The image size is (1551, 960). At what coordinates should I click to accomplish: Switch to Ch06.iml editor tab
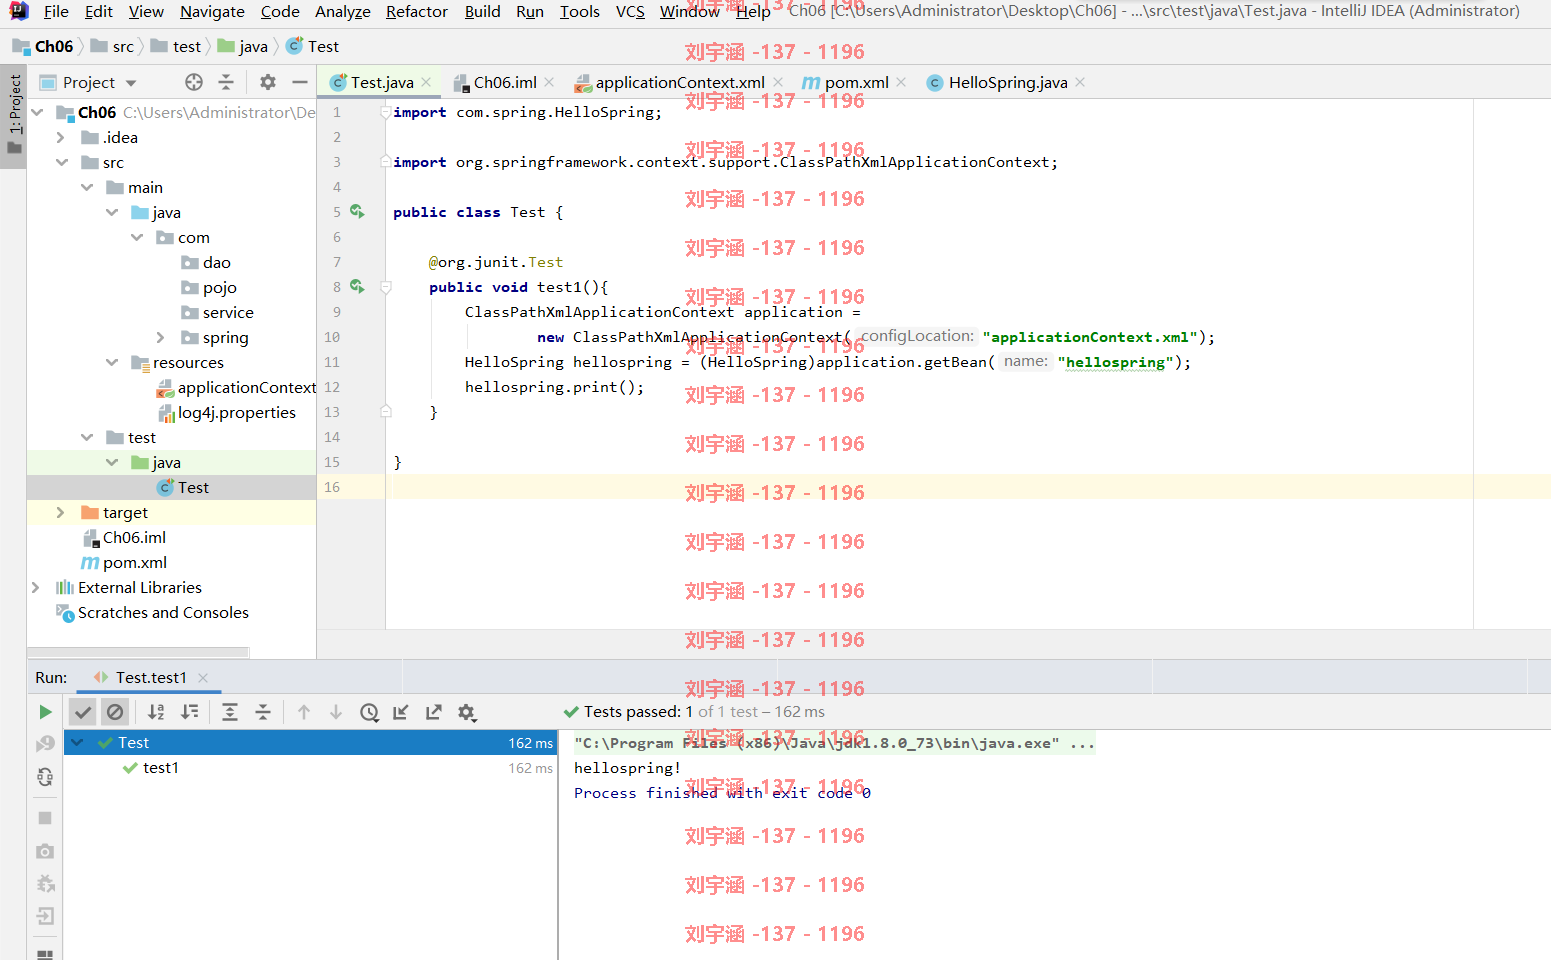click(504, 82)
